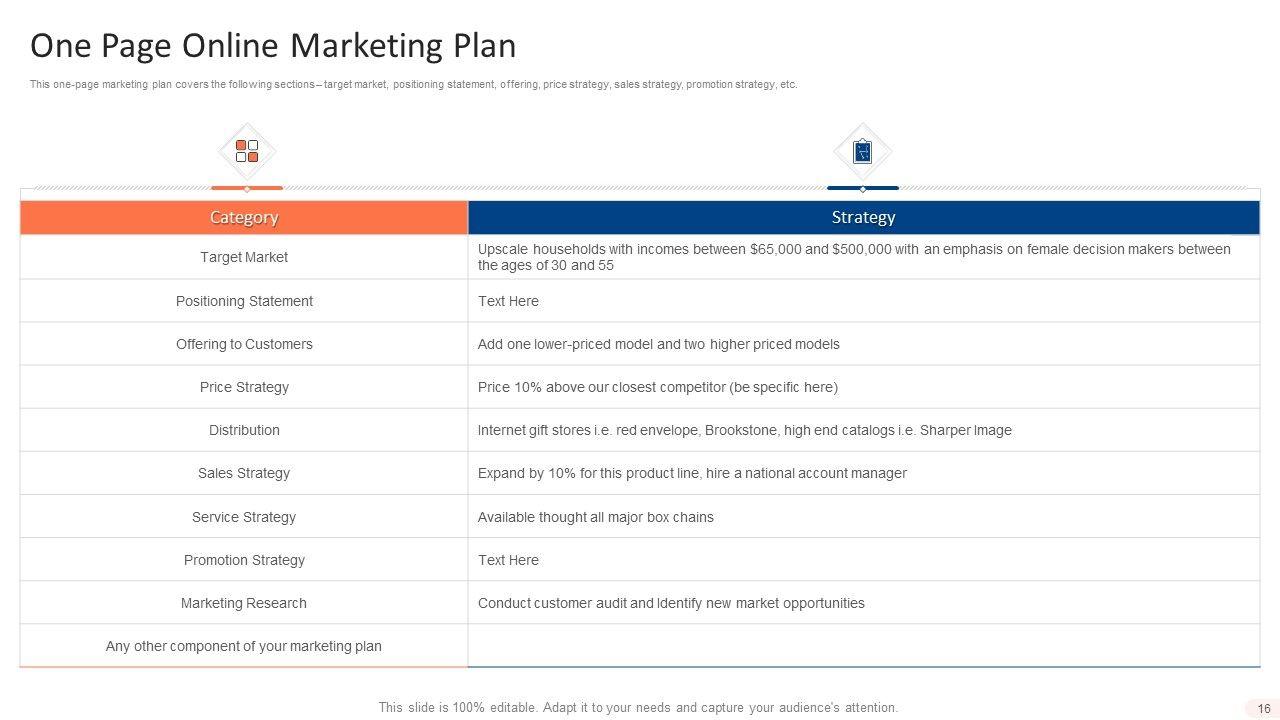
Task: Select the Strategy column header
Action: (863, 217)
